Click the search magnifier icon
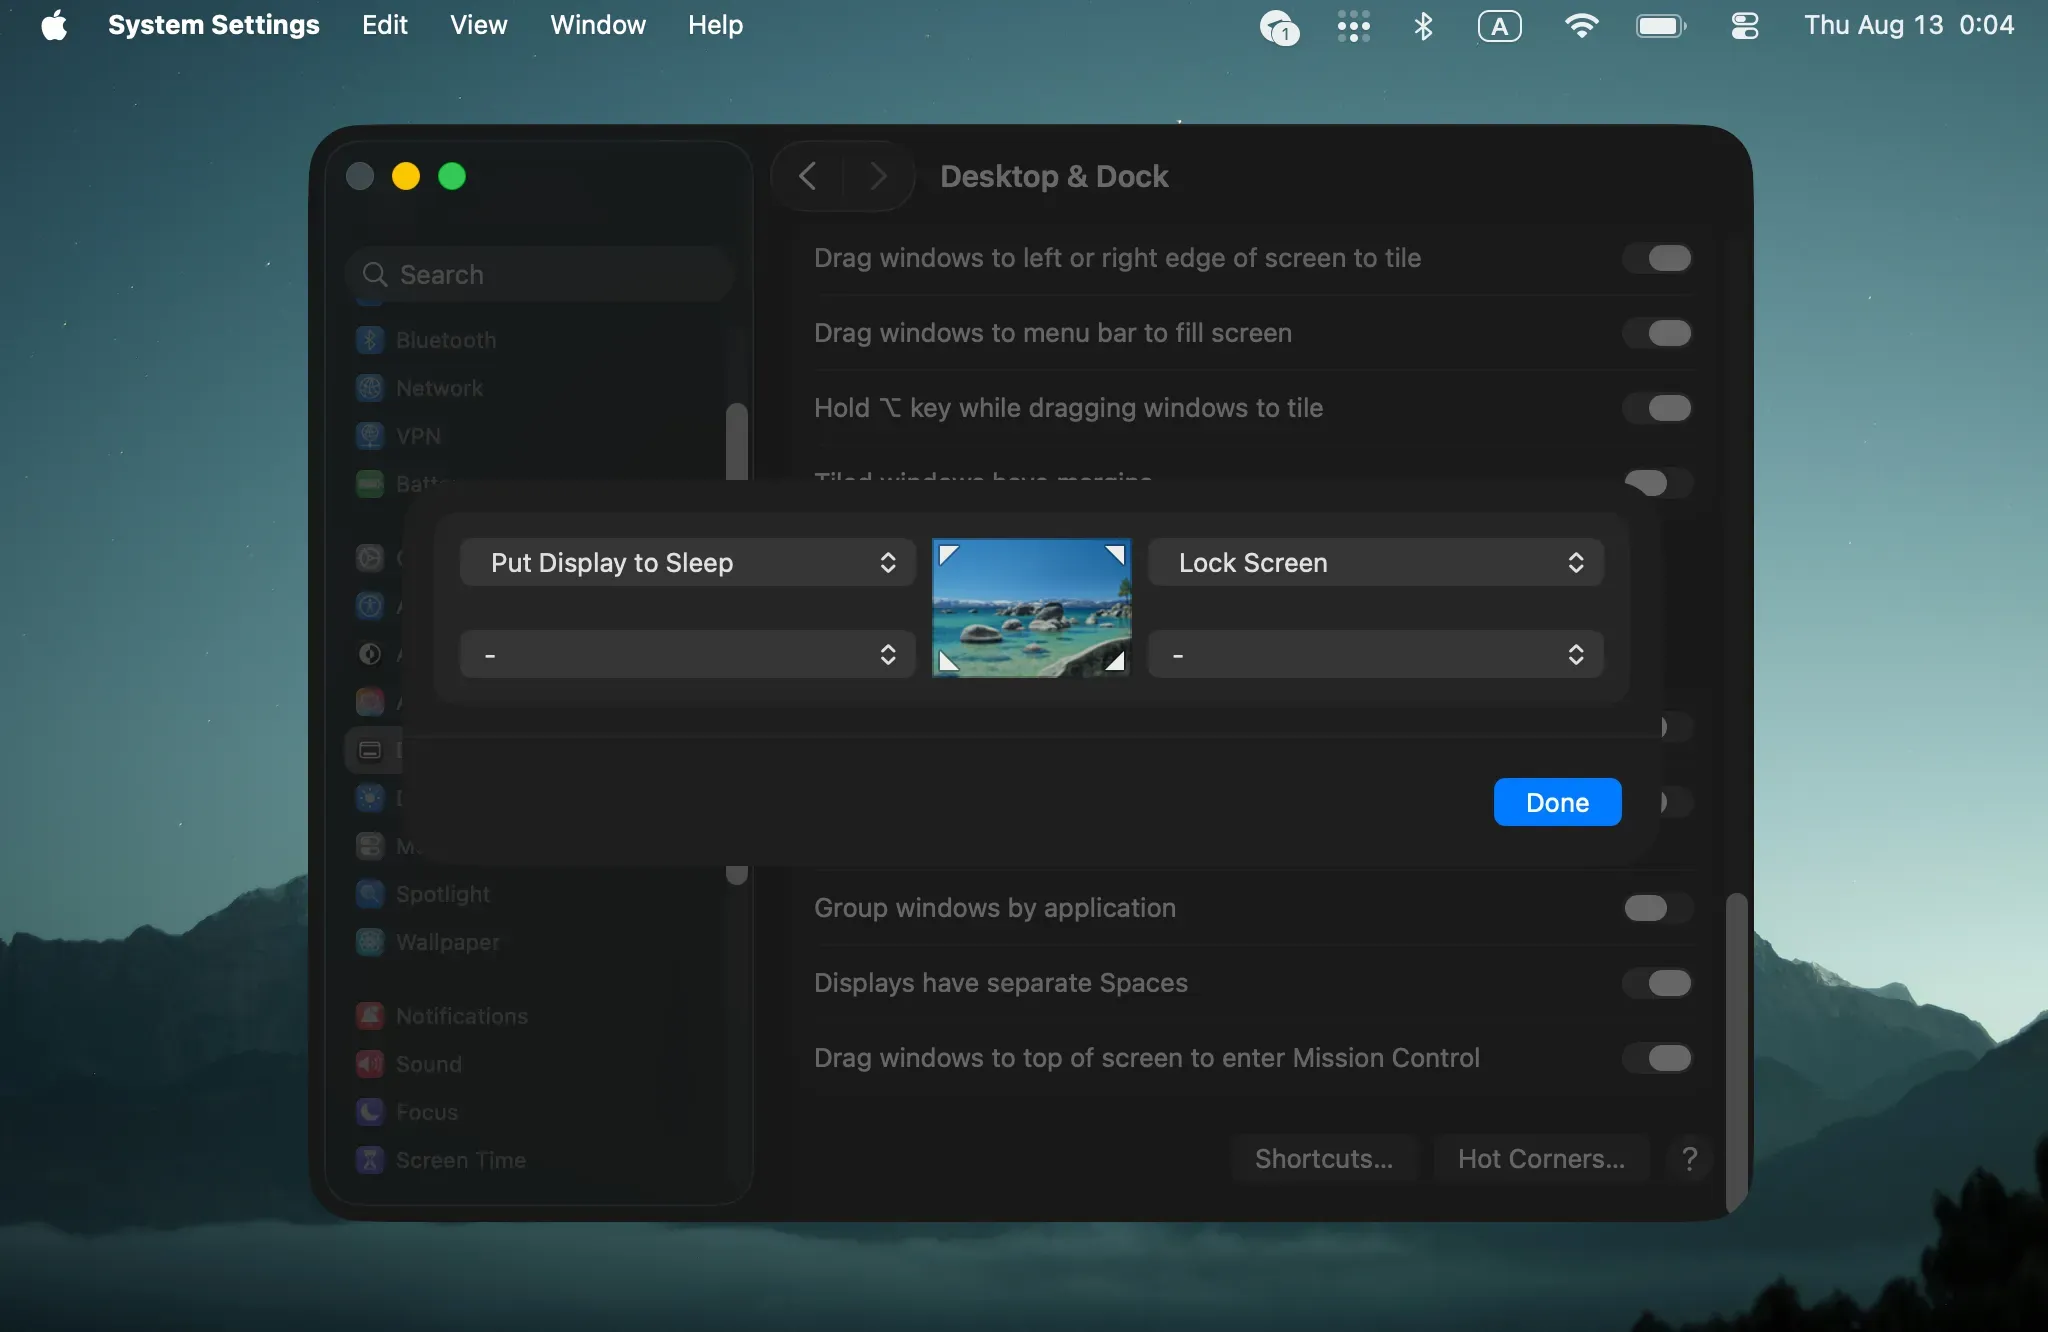The height and width of the screenshot is (1332, 2048). 375,274
